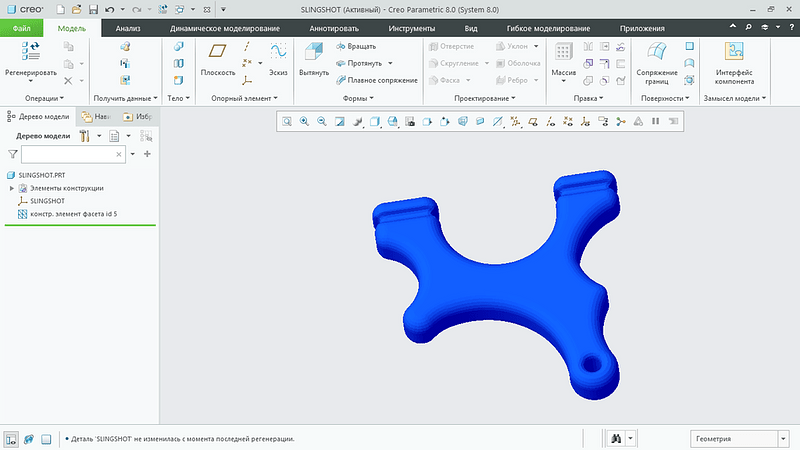800x450 pixels.
Task: Add a tree filter with plus button
Action: point(147,154)
